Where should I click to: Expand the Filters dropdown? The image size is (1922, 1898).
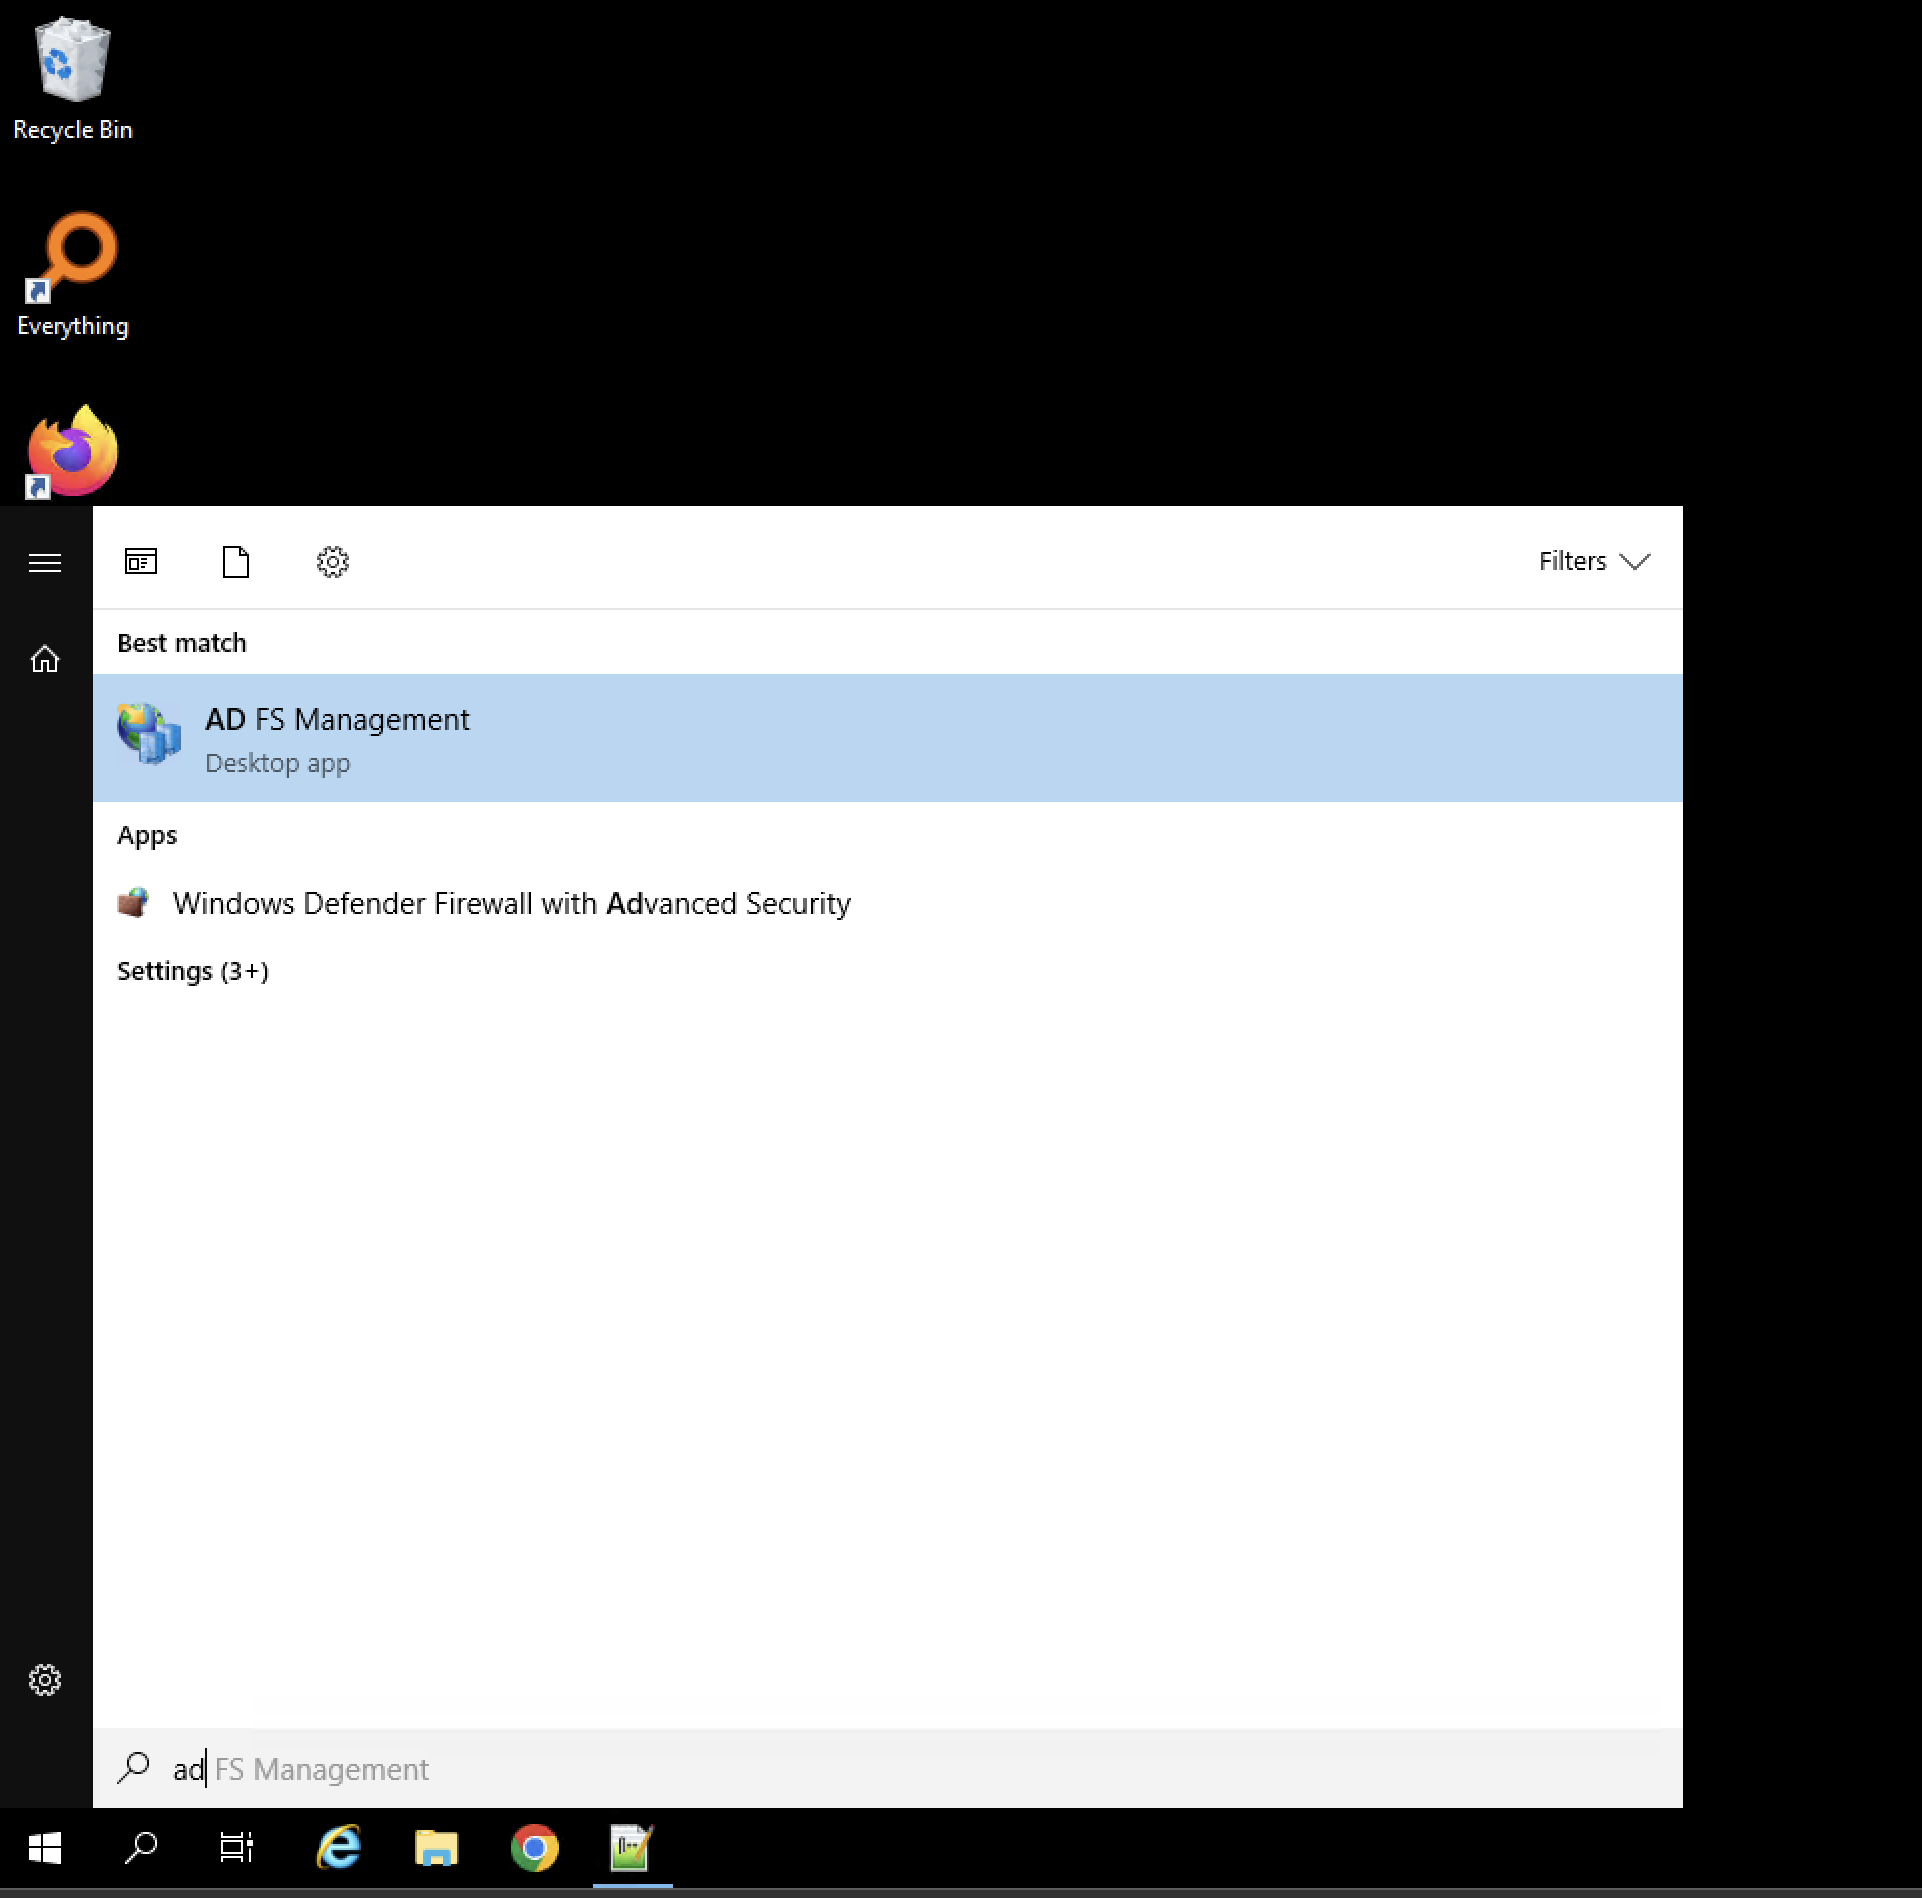pyautogui.click(x=1593, y=562)
